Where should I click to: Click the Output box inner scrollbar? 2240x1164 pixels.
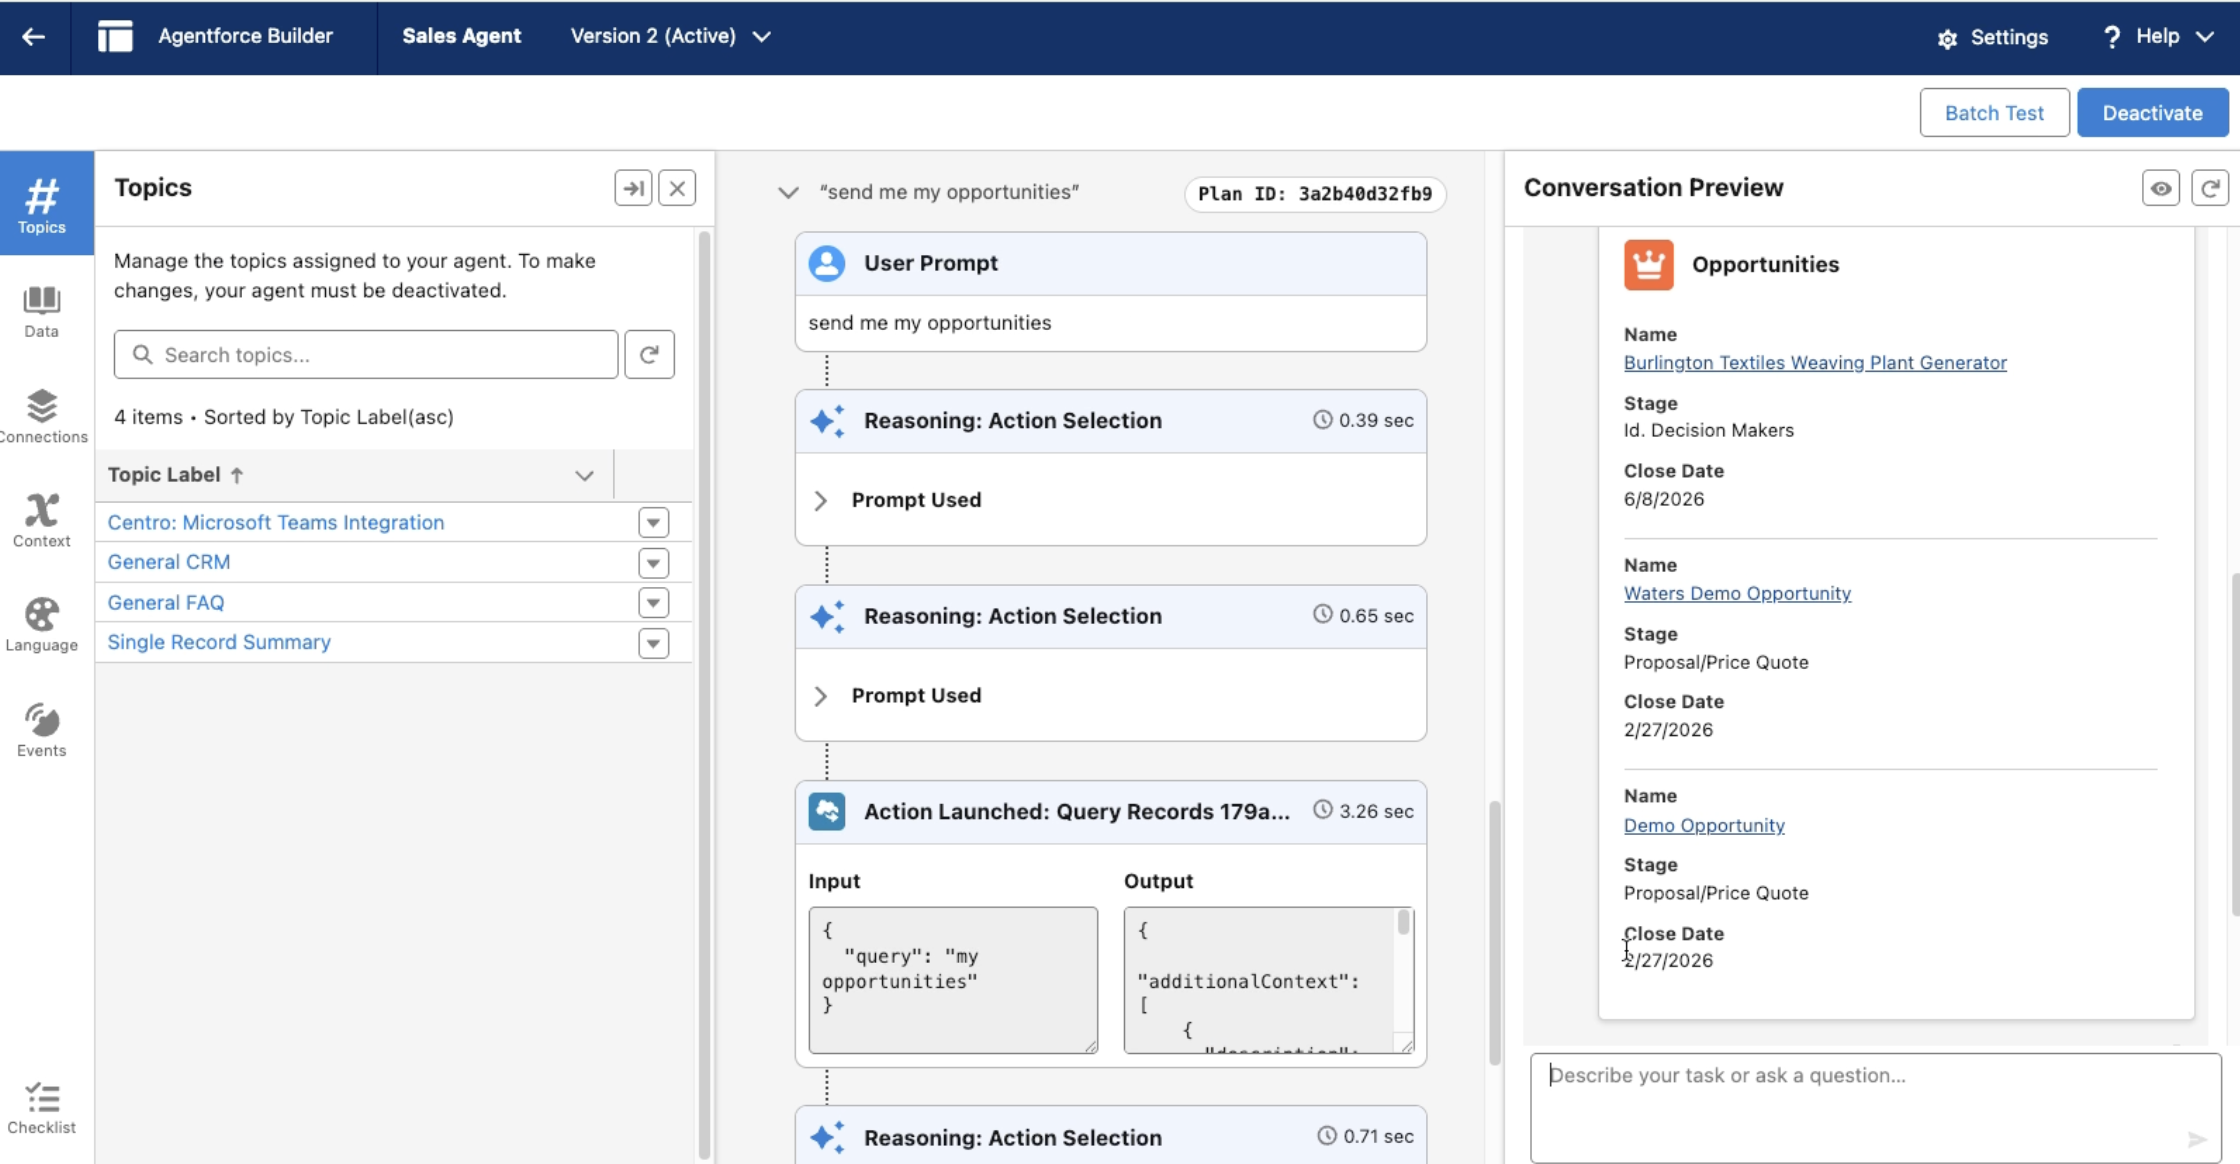point(1404,923)
